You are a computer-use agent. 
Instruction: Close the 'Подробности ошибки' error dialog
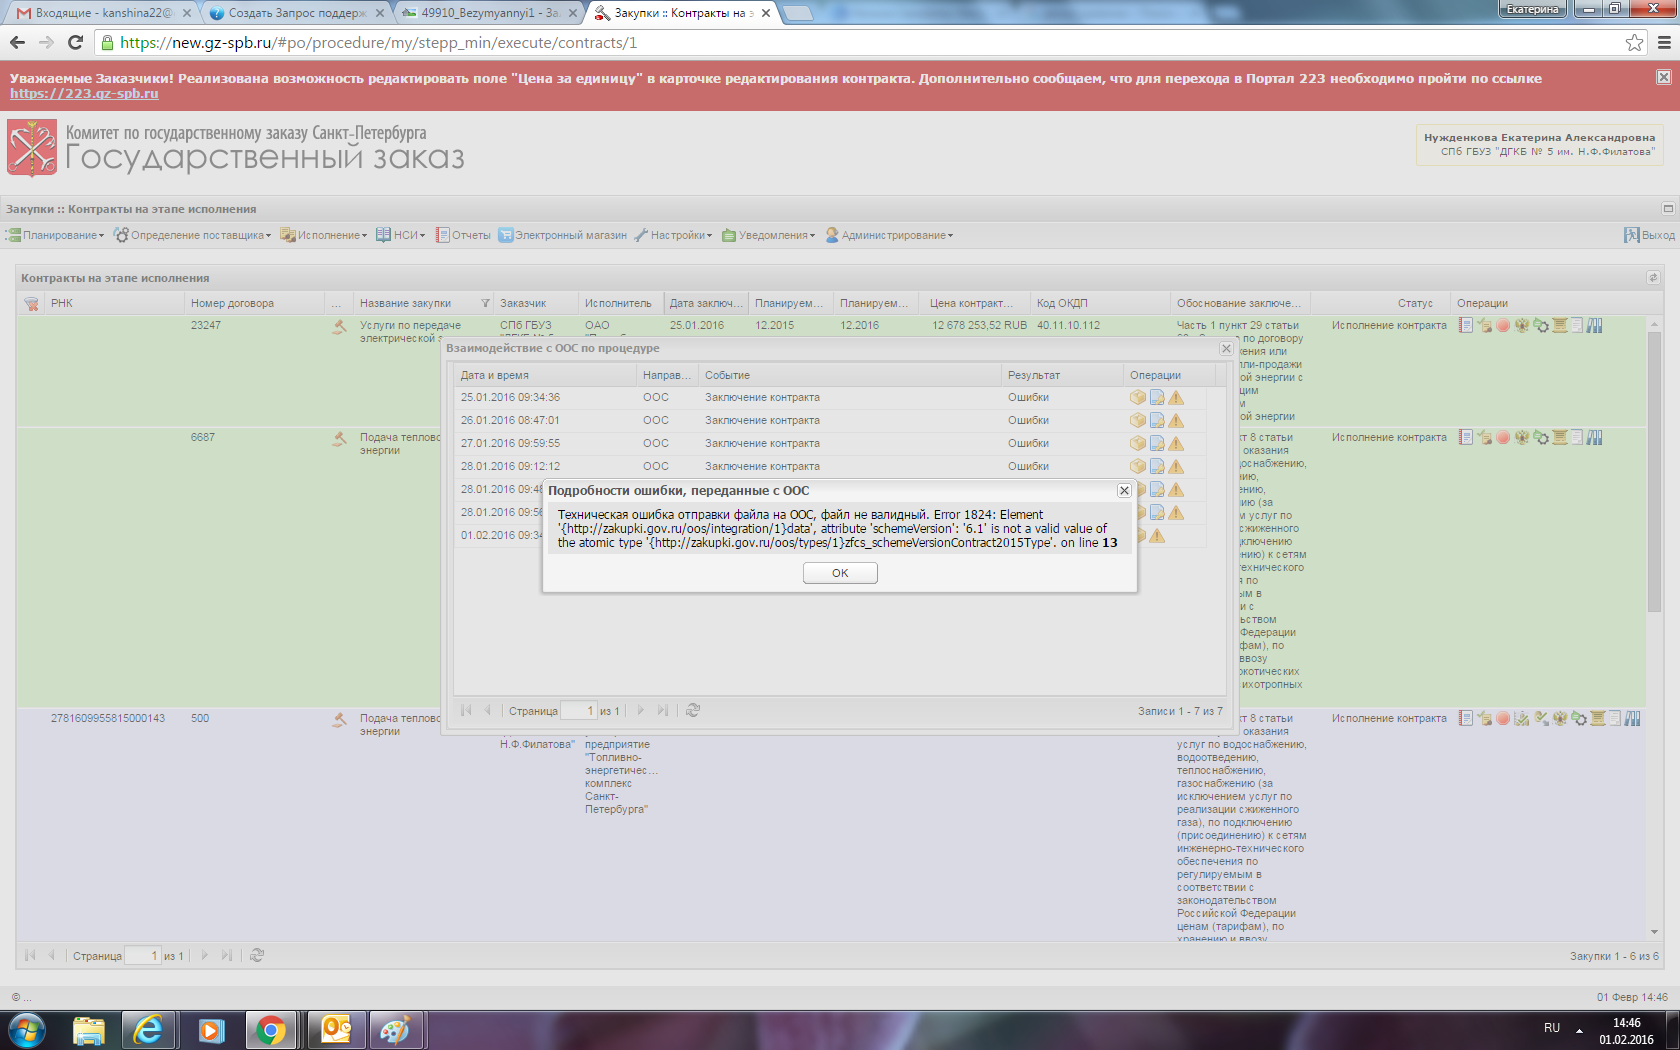point(1124,490)
